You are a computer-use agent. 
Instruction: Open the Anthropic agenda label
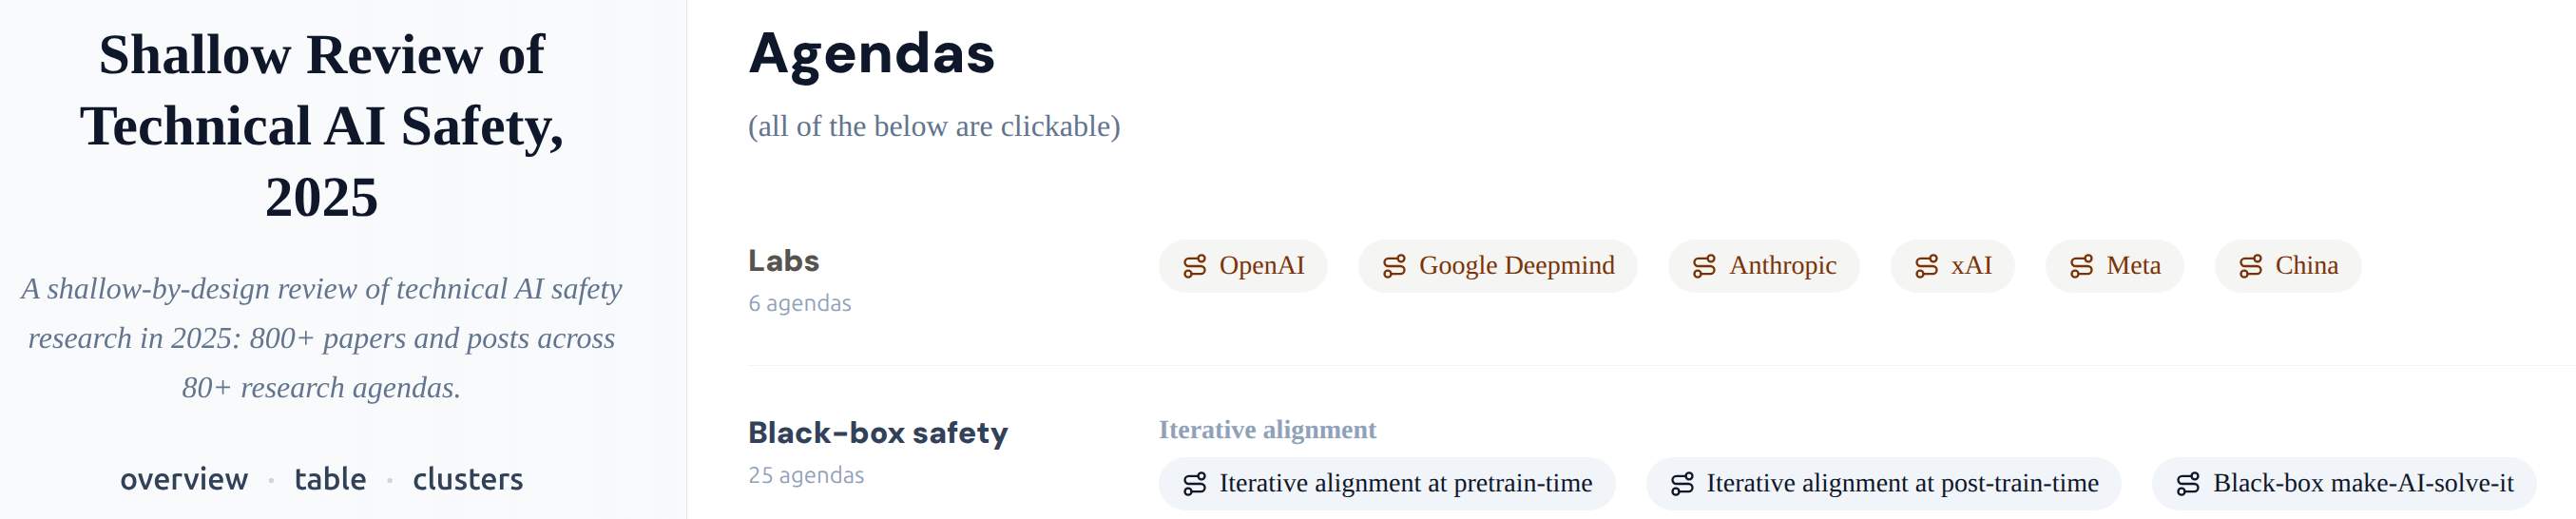point(1782,266)
